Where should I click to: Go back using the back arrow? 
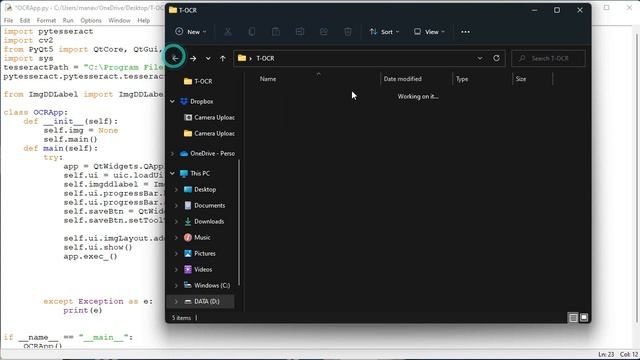[x=175, y=58]
